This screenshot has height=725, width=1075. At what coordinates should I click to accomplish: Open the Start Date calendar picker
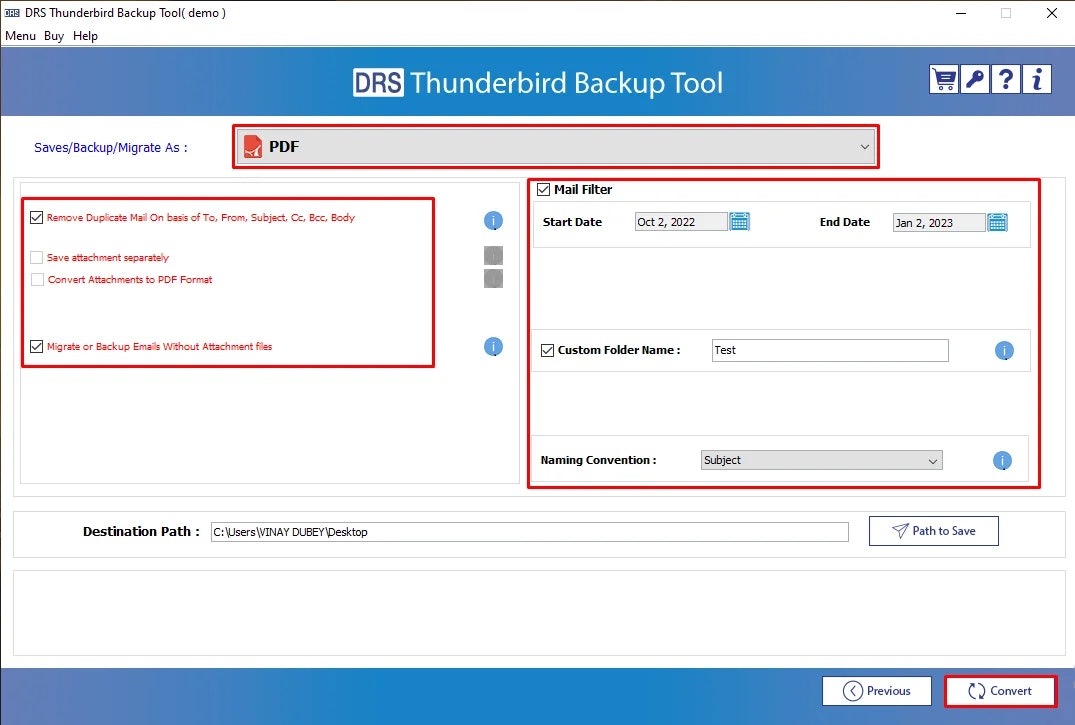click(x=739, y=222)
